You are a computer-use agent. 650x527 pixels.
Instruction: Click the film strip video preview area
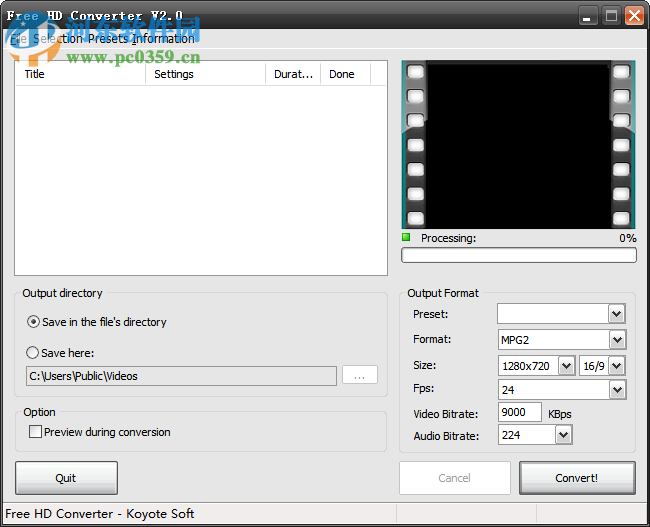pyautogui.click(x=518, y=145)
